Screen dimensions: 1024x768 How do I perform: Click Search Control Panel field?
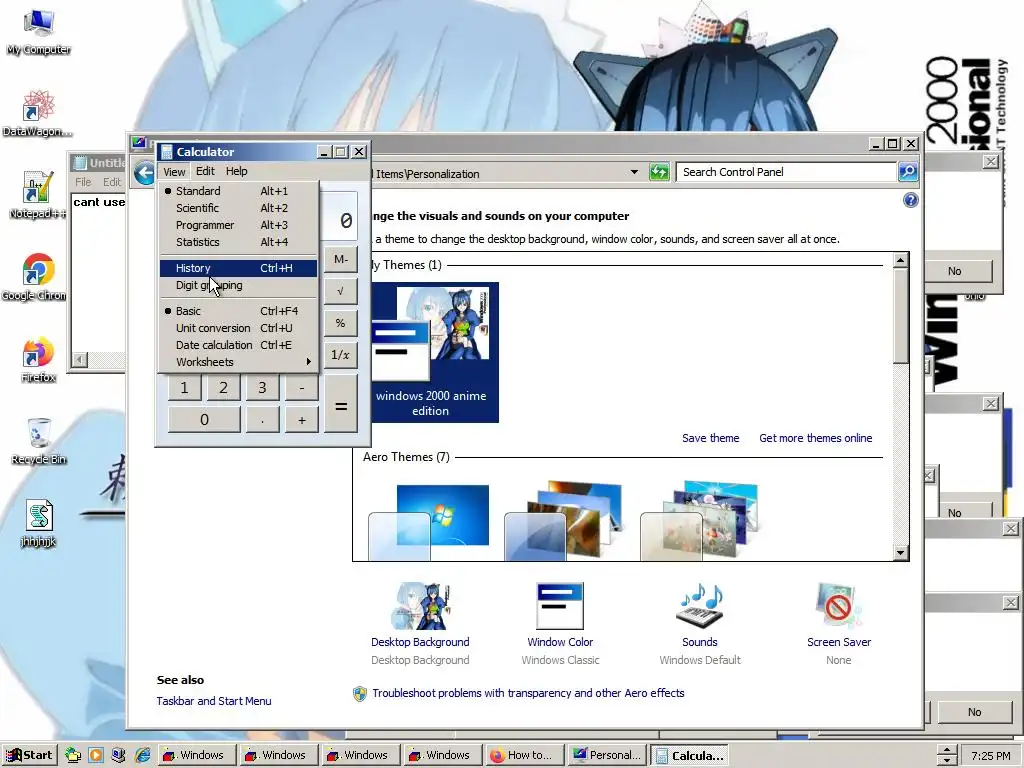click(786, 172)
